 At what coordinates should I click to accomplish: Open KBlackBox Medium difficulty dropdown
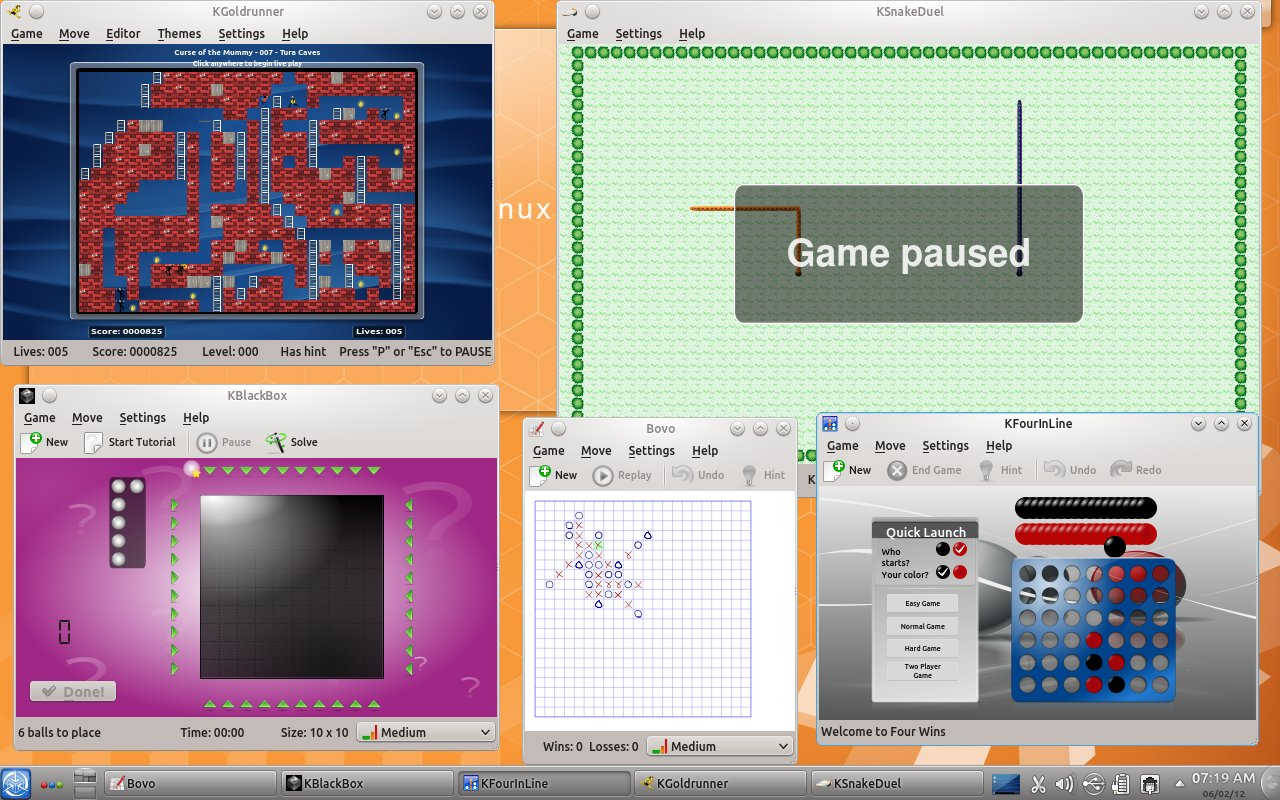426,732
